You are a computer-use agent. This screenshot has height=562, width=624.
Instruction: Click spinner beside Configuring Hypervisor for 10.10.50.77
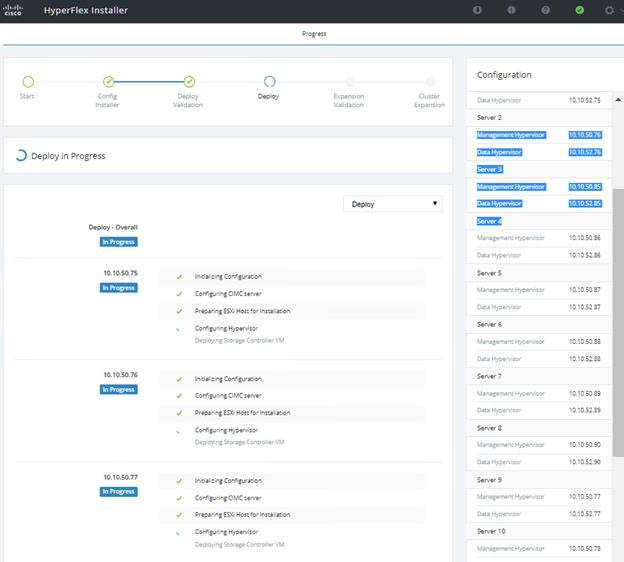[x=178, y=533]
